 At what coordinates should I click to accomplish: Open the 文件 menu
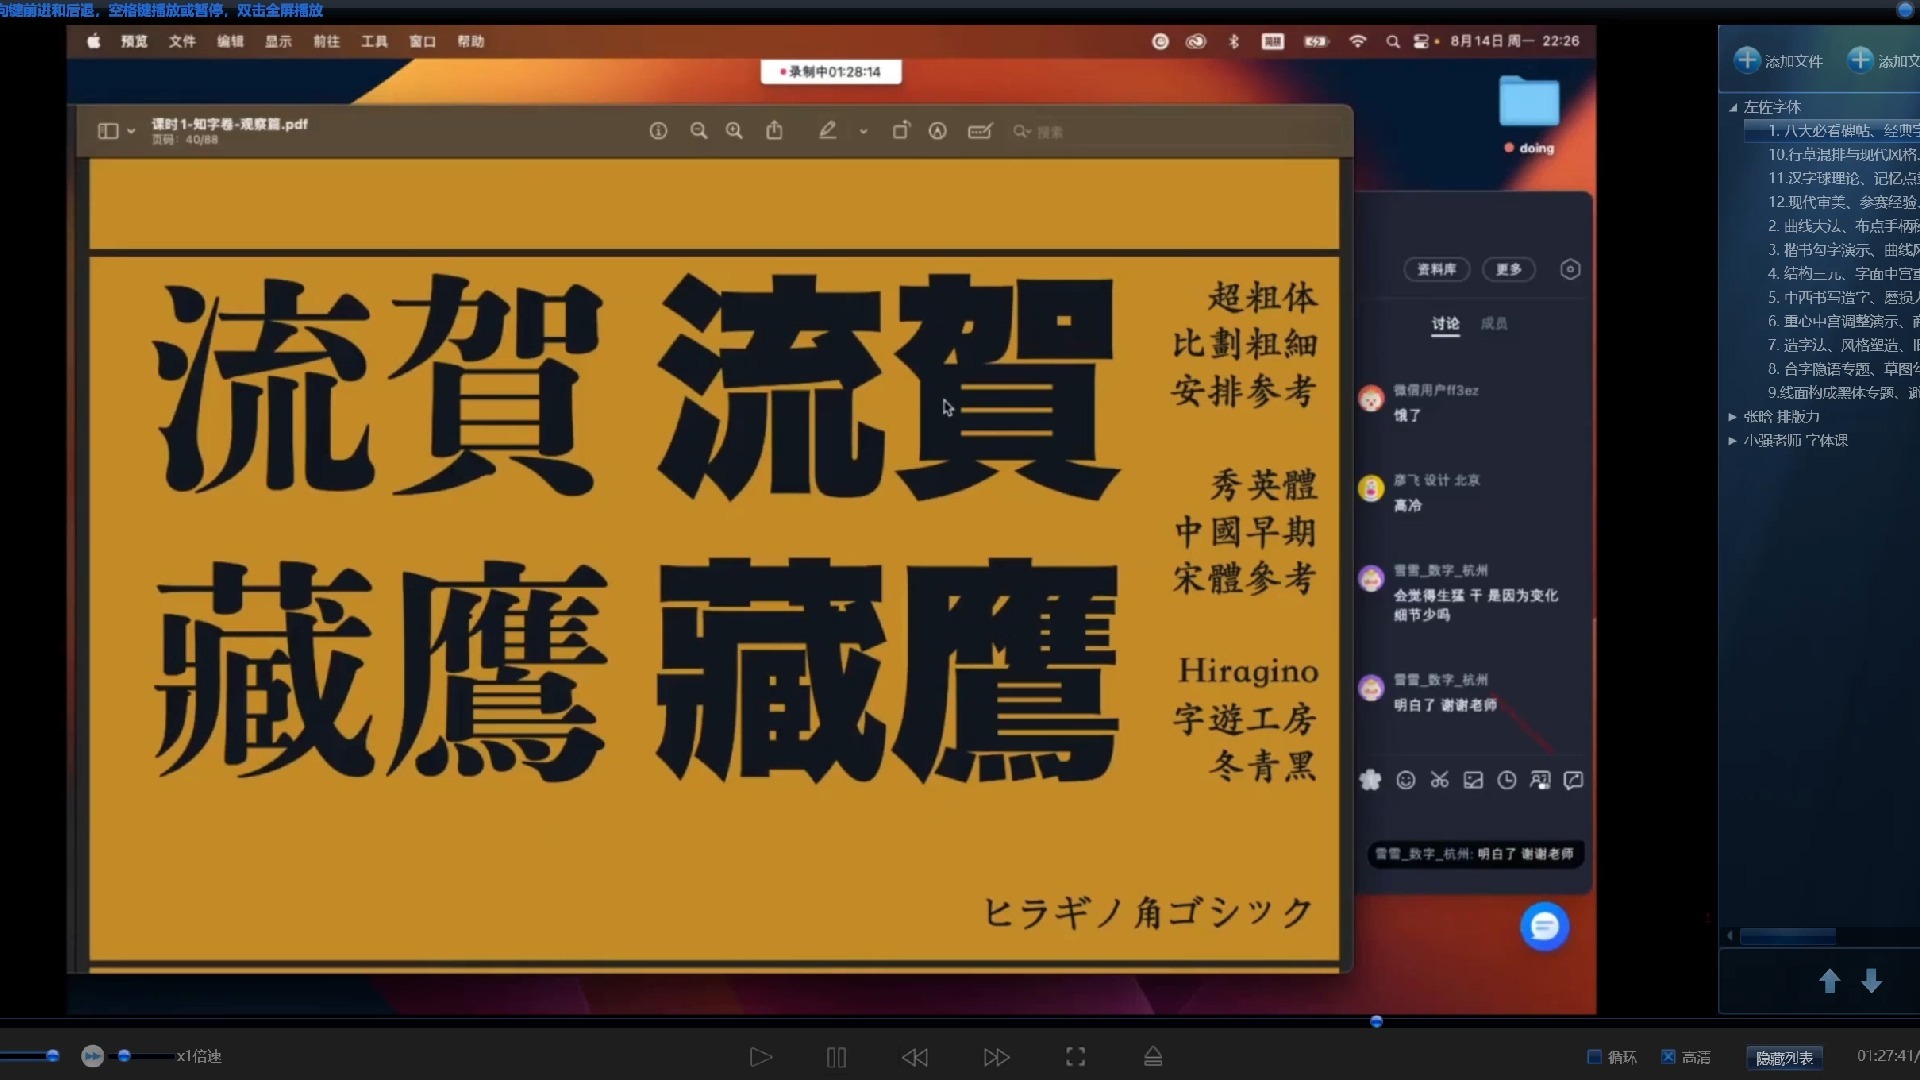click(x=182, y=41)
